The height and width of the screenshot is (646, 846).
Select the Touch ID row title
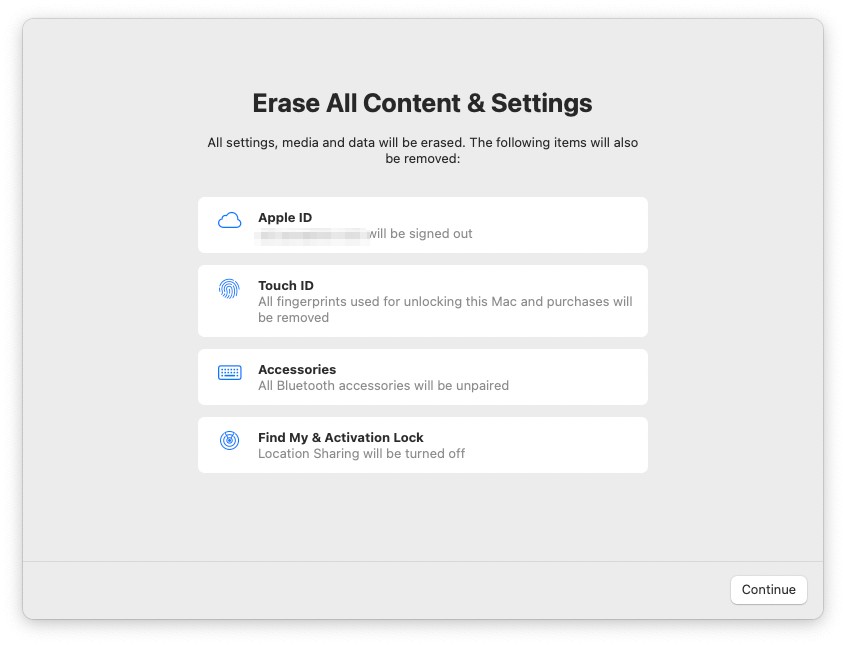tap(286, 286)
